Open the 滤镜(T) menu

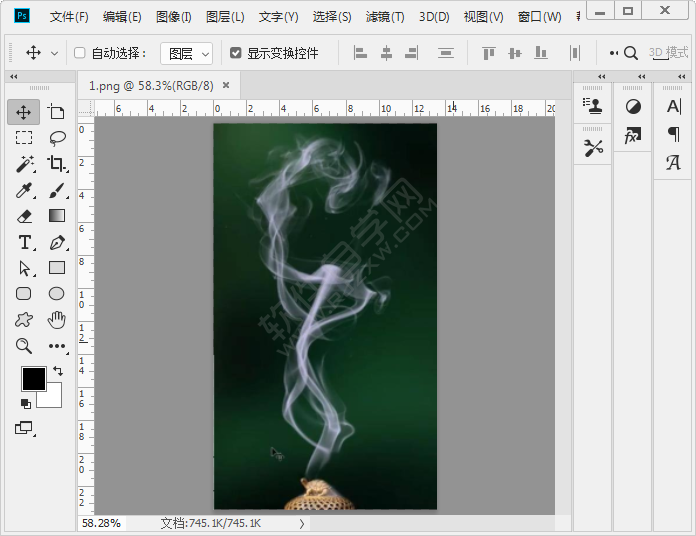coord(385,17)
